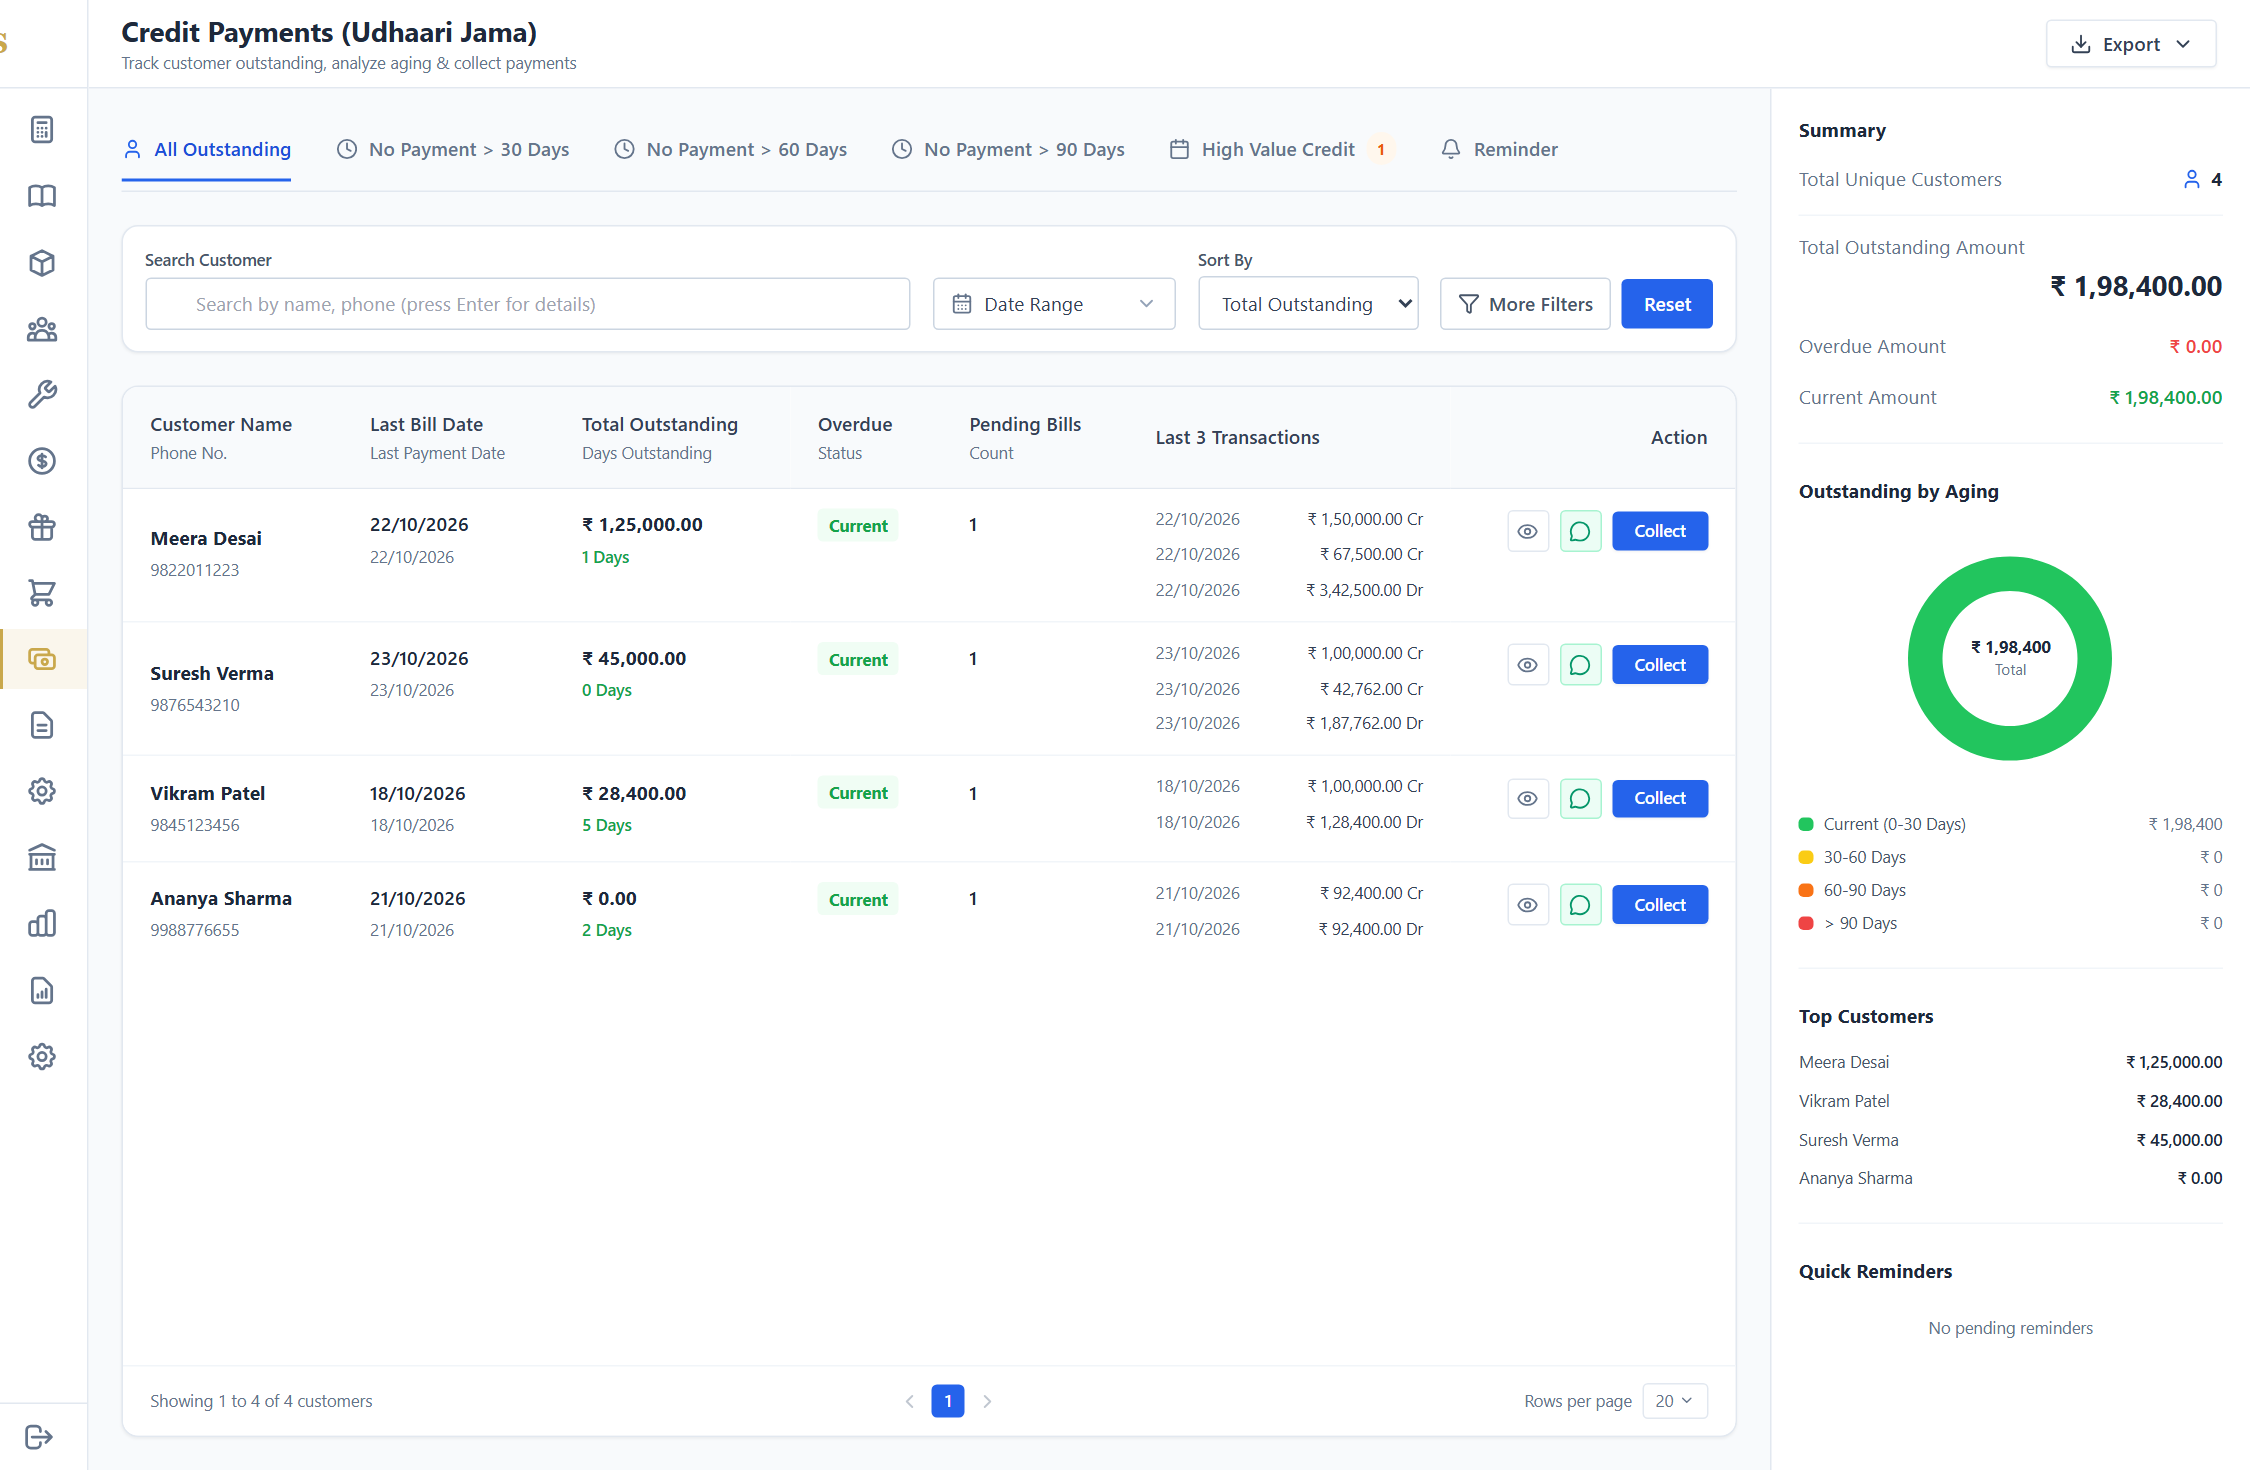Viewport: 2250px width, 1470px height.
Task: Go to next page chevron
Action: pos(987,1401)
